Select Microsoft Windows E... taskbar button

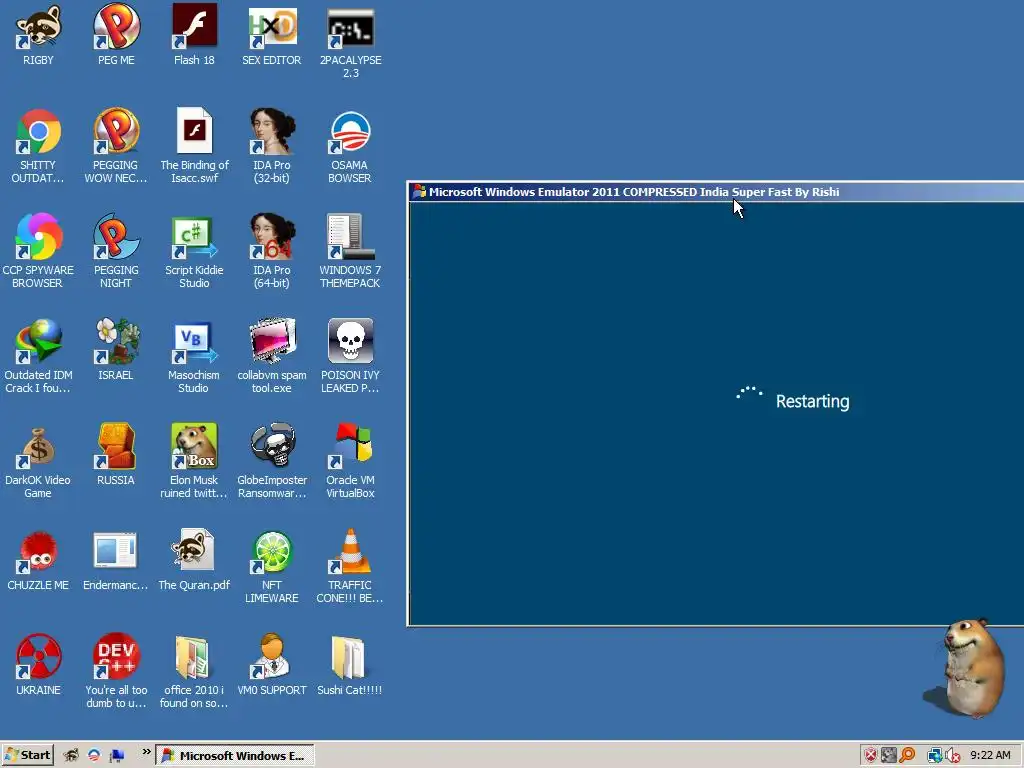235,756
